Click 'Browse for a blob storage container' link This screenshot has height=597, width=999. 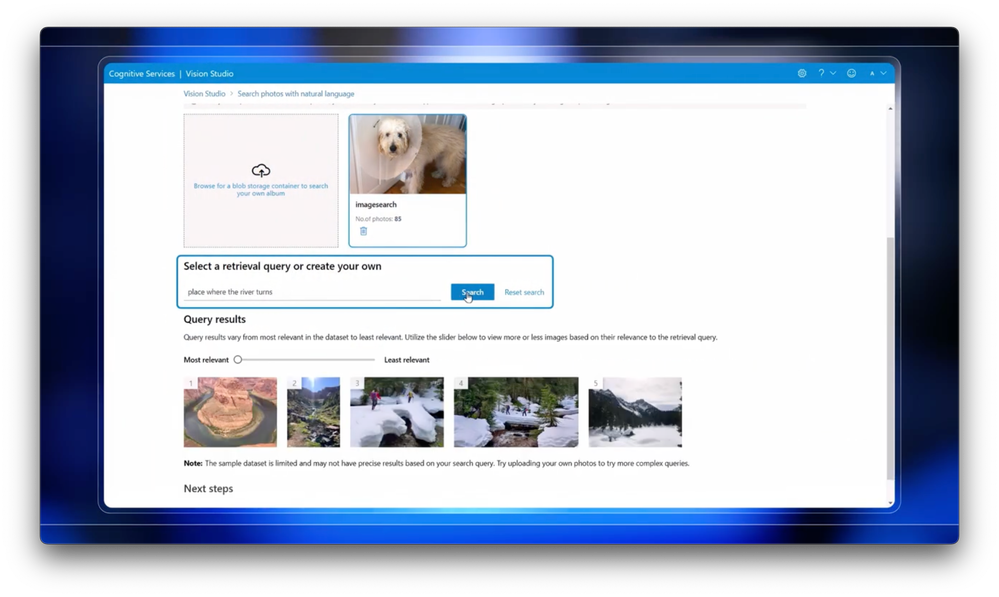(261, 189)
